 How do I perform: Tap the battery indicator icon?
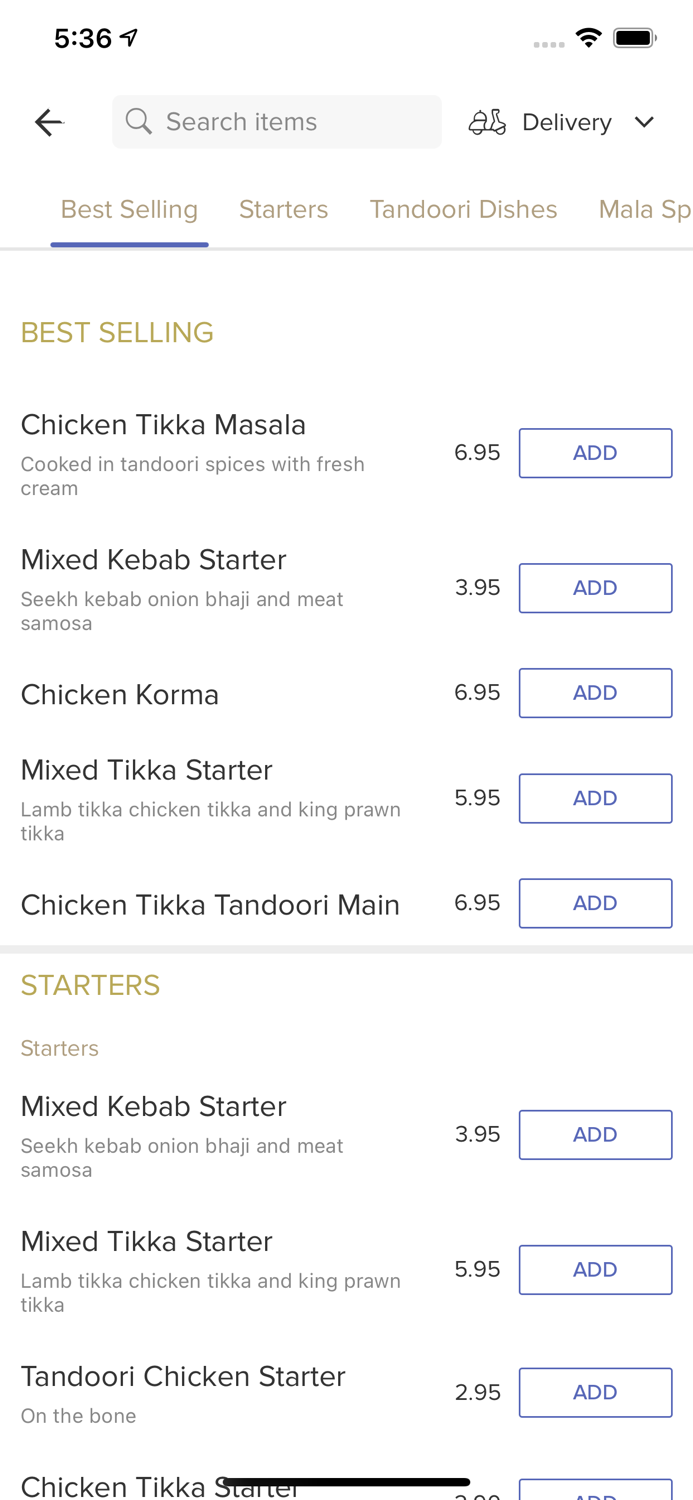tap(634, 36)
